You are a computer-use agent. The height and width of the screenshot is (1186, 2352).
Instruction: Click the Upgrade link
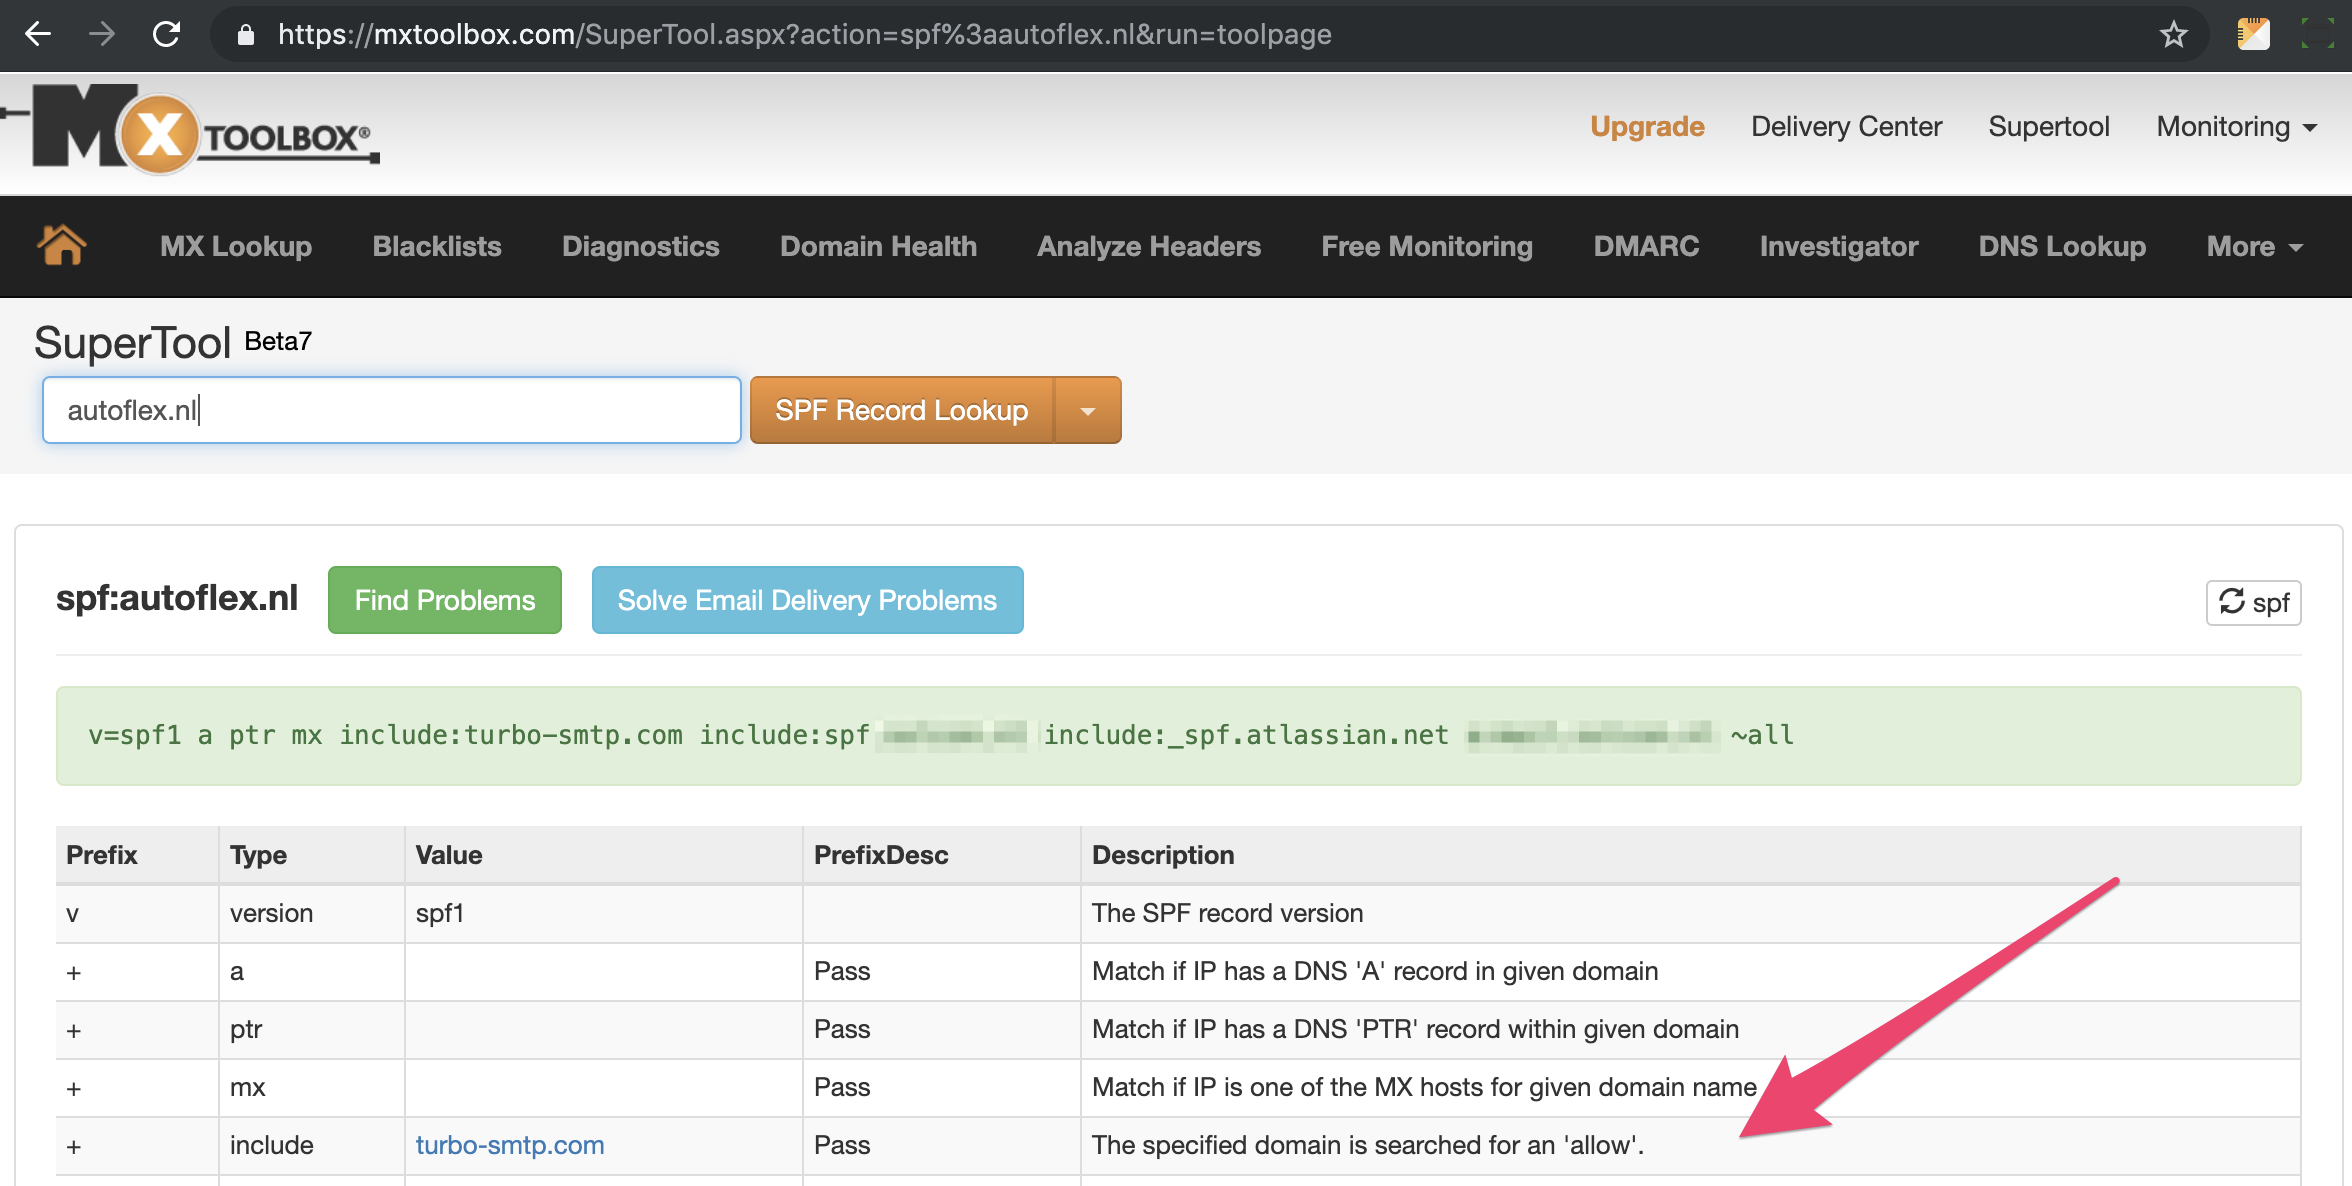1647,127
